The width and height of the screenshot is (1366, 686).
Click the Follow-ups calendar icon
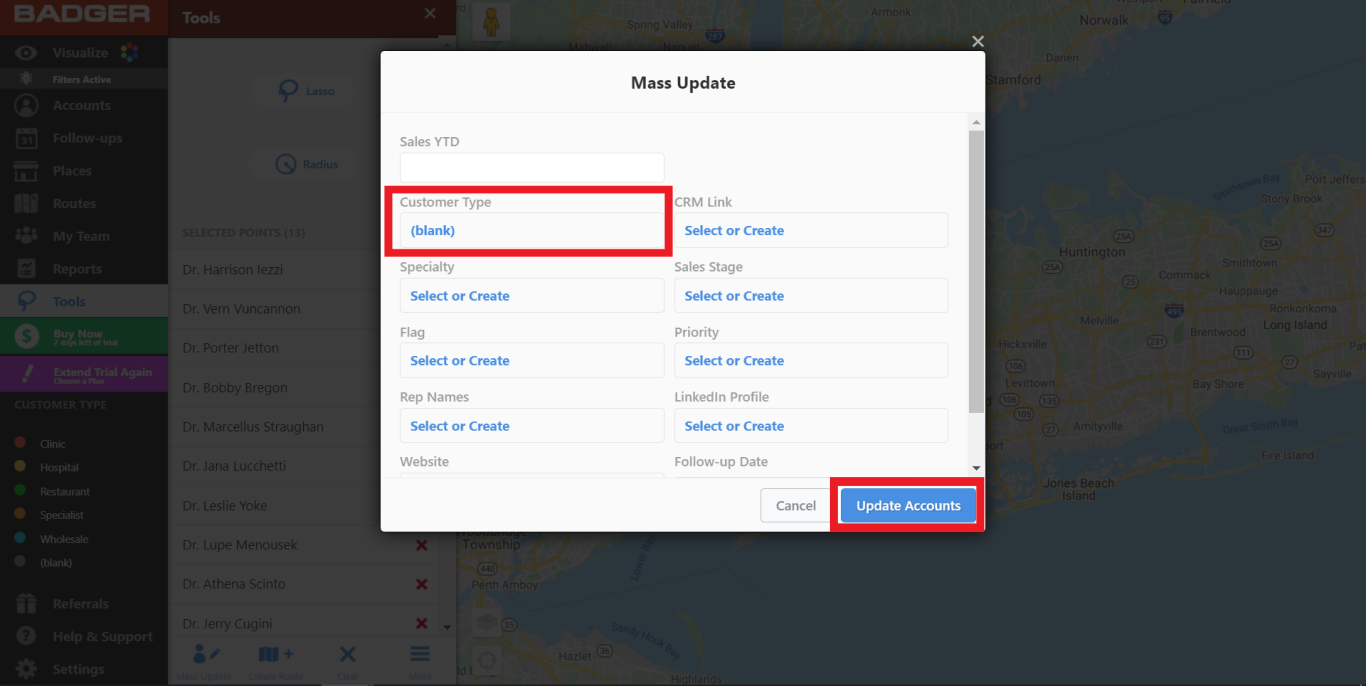26,138
